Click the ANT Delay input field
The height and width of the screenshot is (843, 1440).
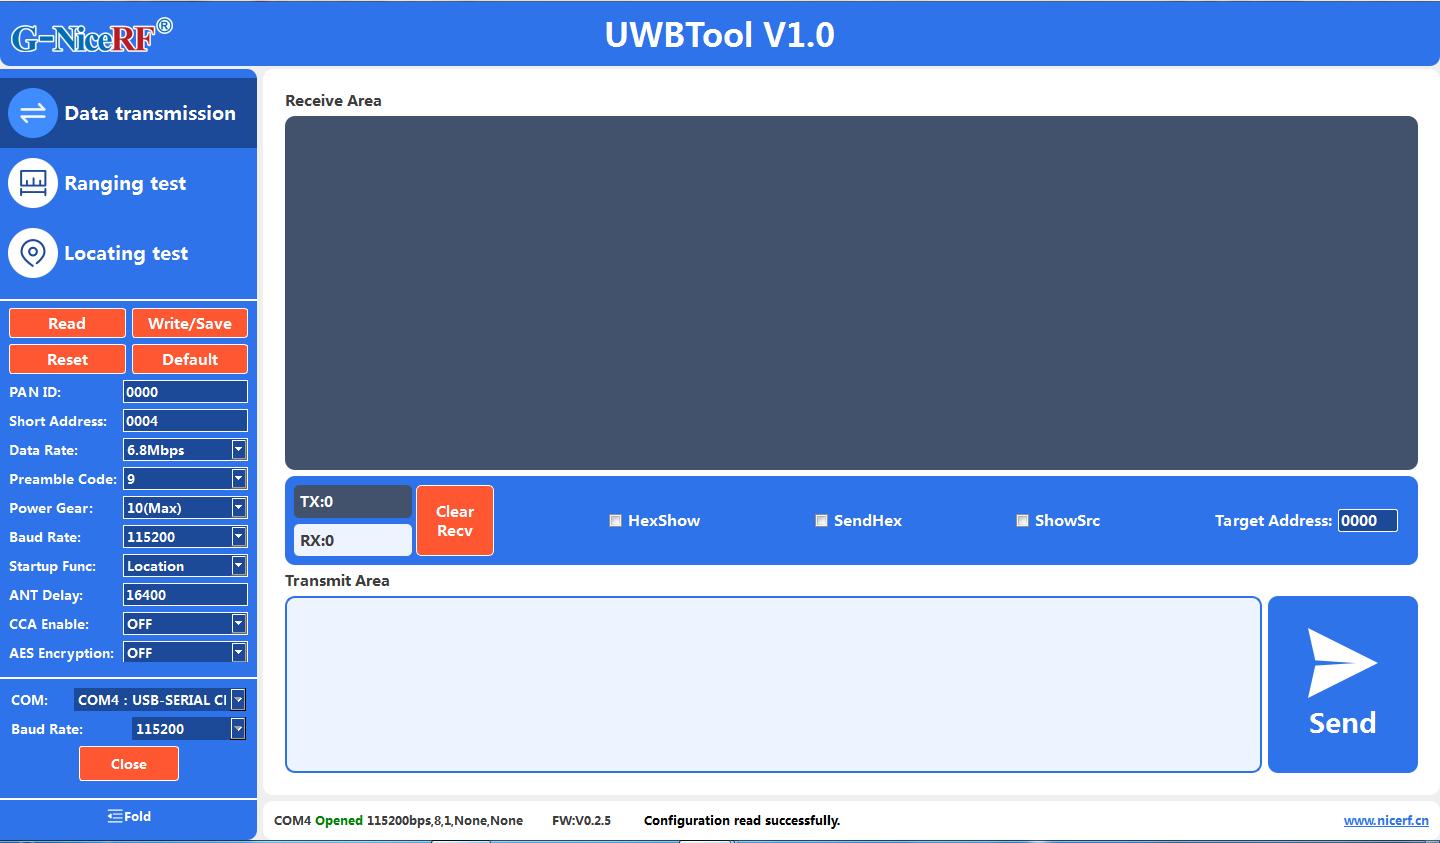click(x=185, y=595)
